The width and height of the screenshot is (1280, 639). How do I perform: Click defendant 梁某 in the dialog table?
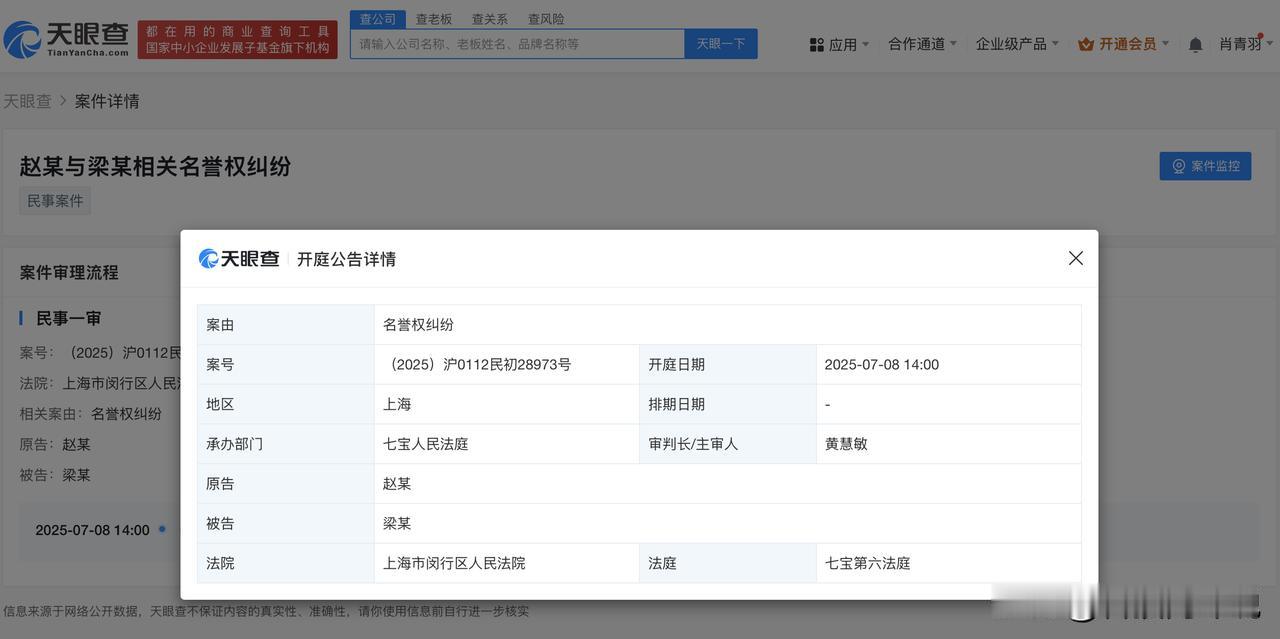click(x=397, y=523)
